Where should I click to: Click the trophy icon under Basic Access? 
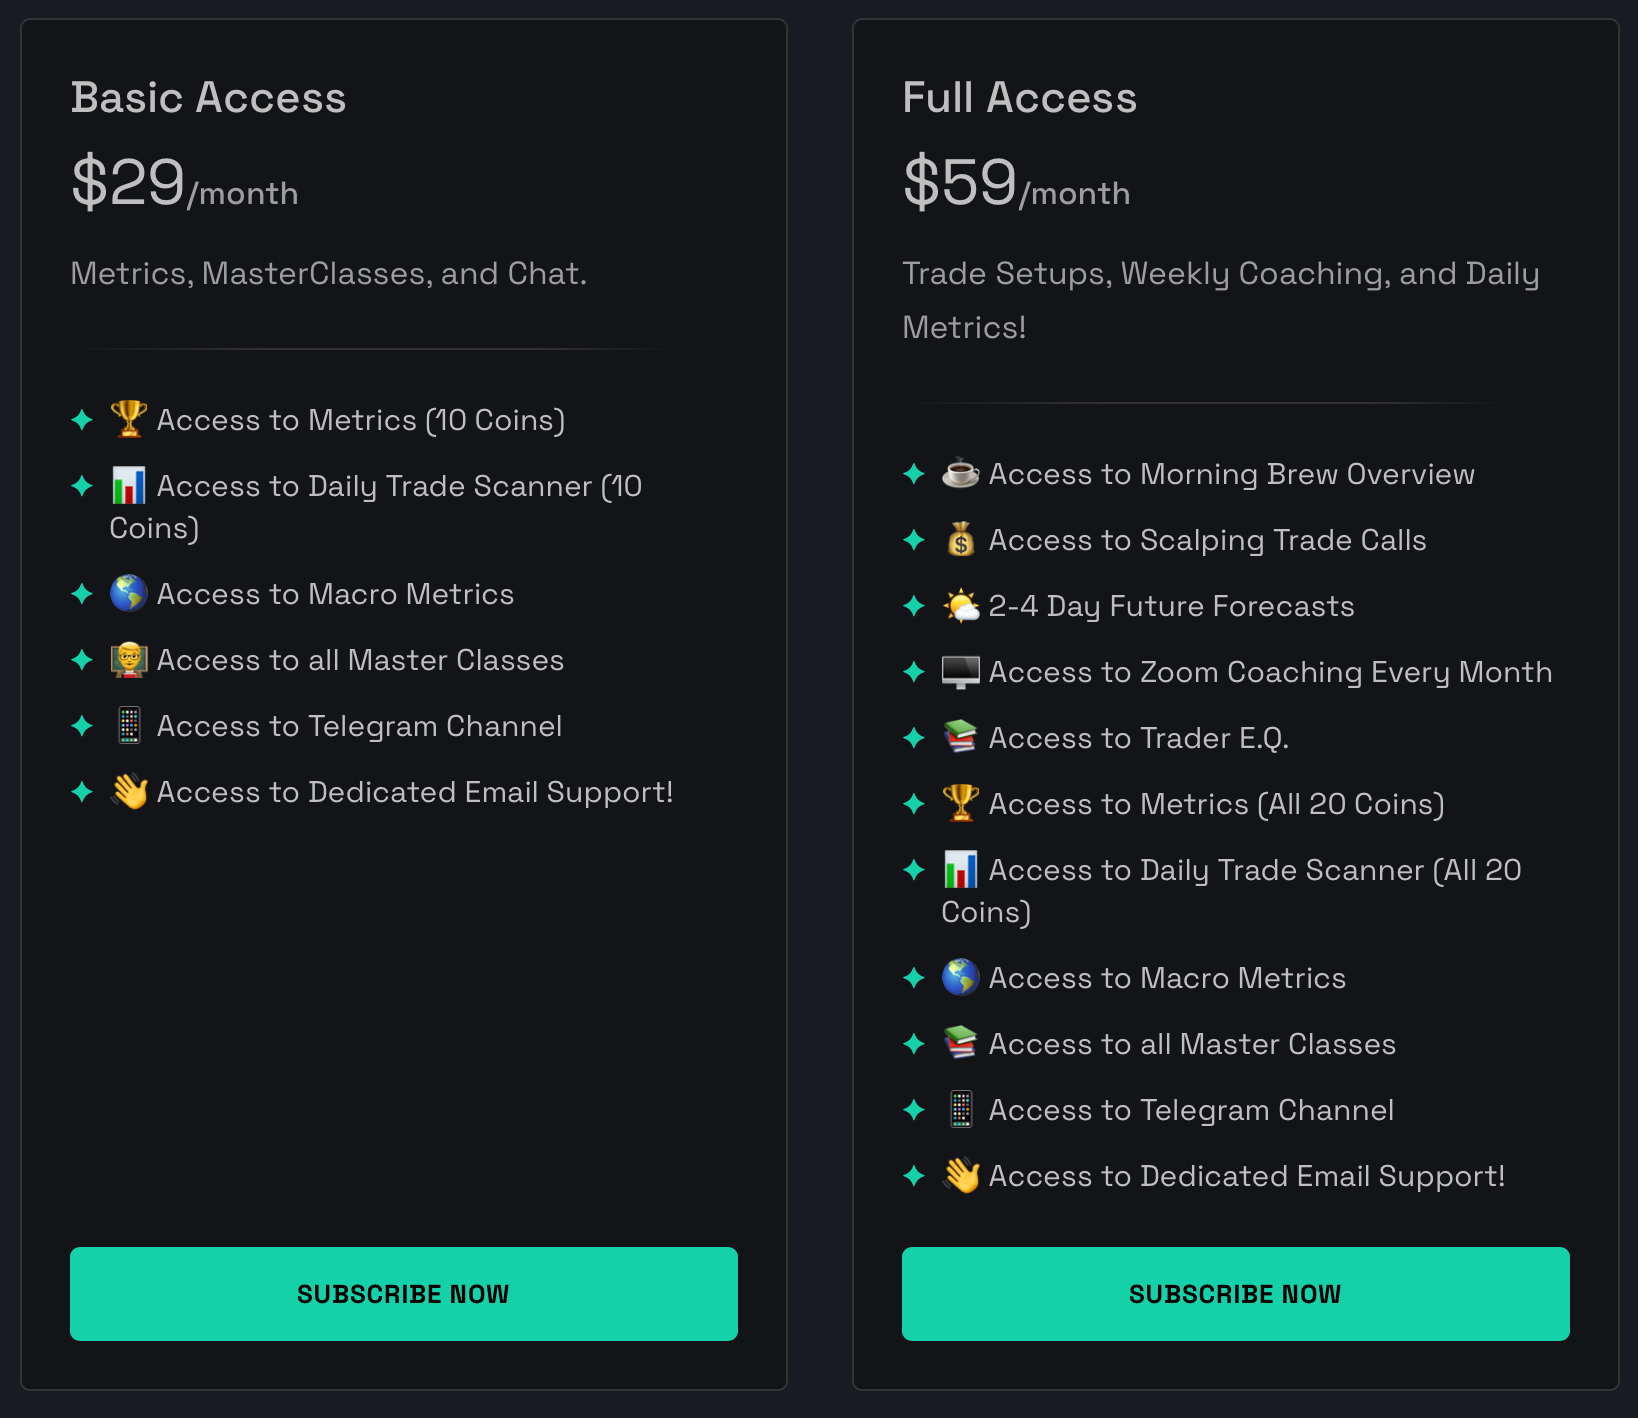[x=129, y=420]
